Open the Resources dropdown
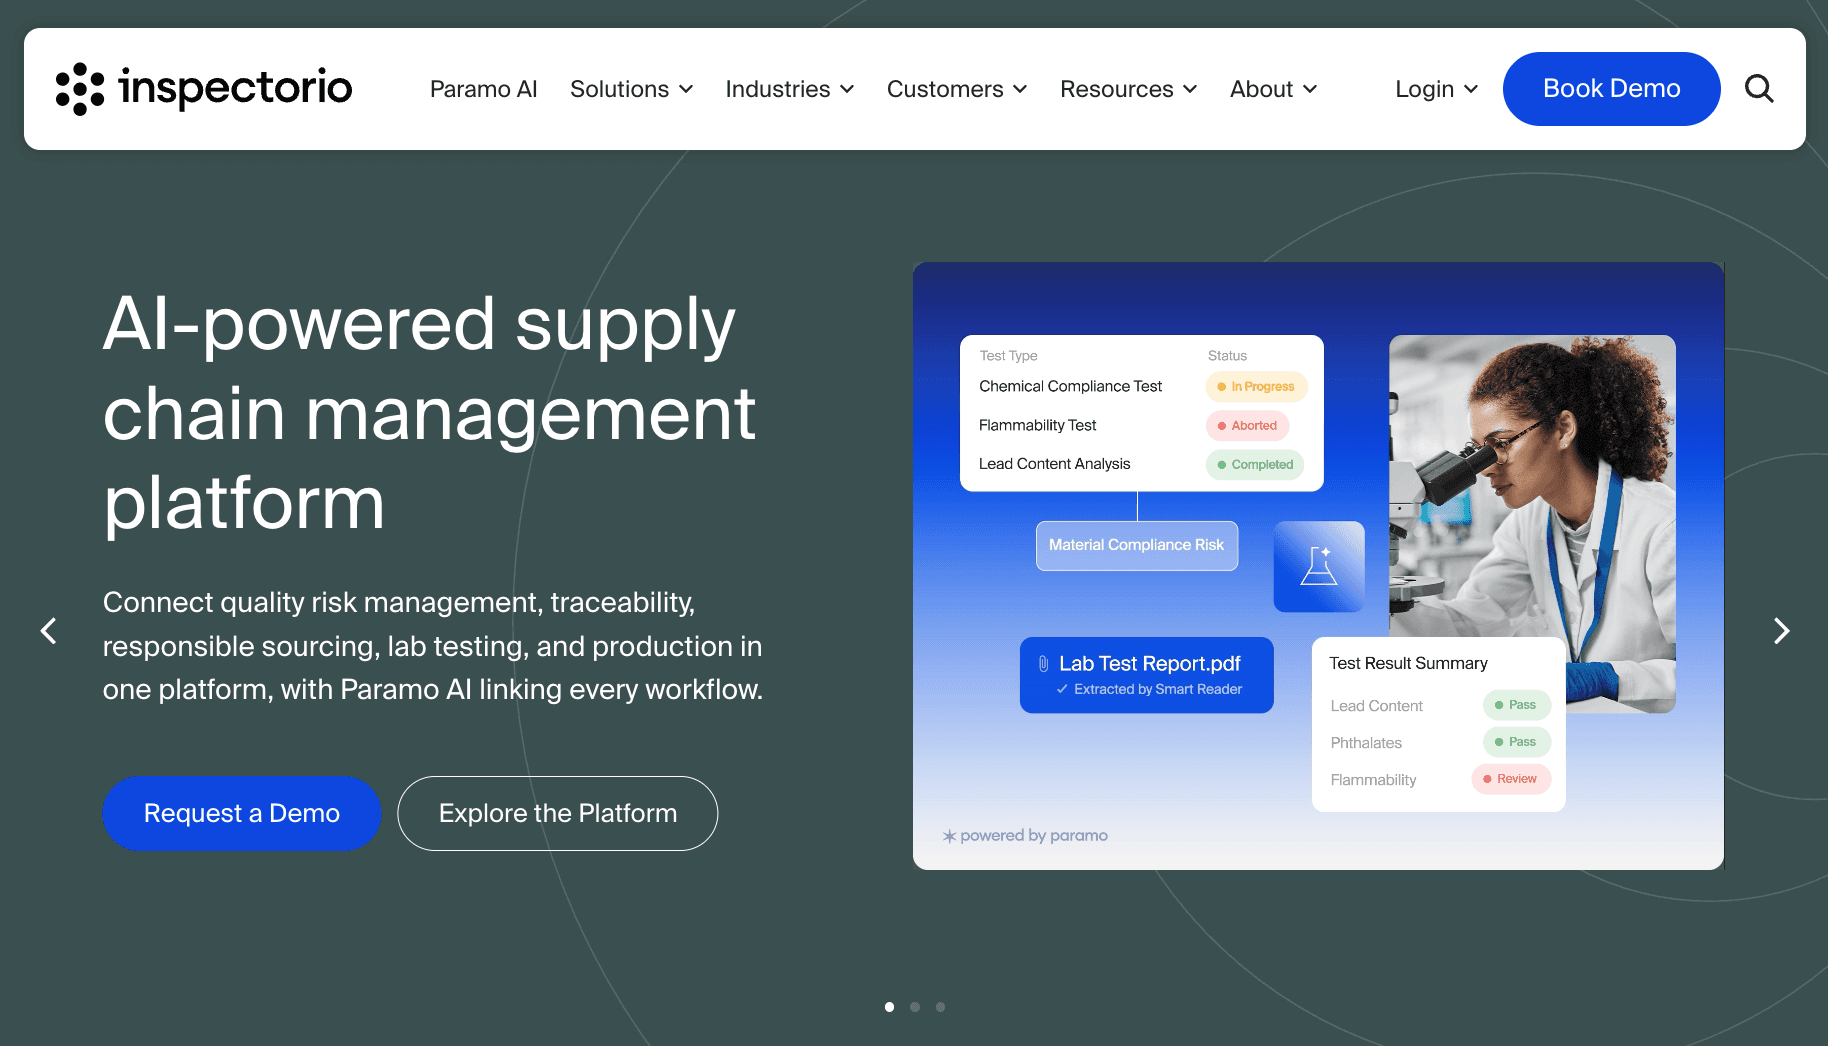This screenshot has width=1828, height=1046. pos(1129,89)
